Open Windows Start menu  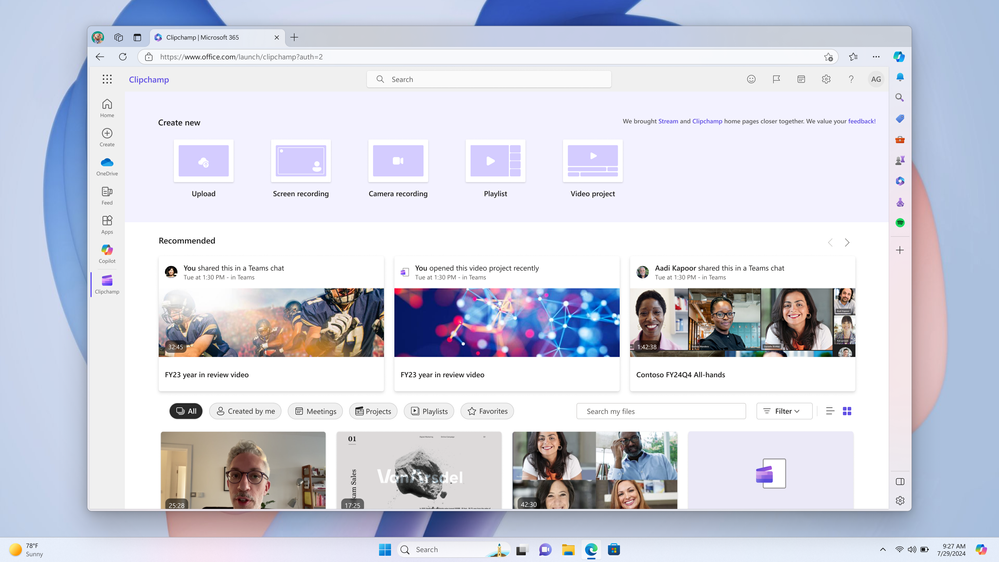click(x=385, y=549)
